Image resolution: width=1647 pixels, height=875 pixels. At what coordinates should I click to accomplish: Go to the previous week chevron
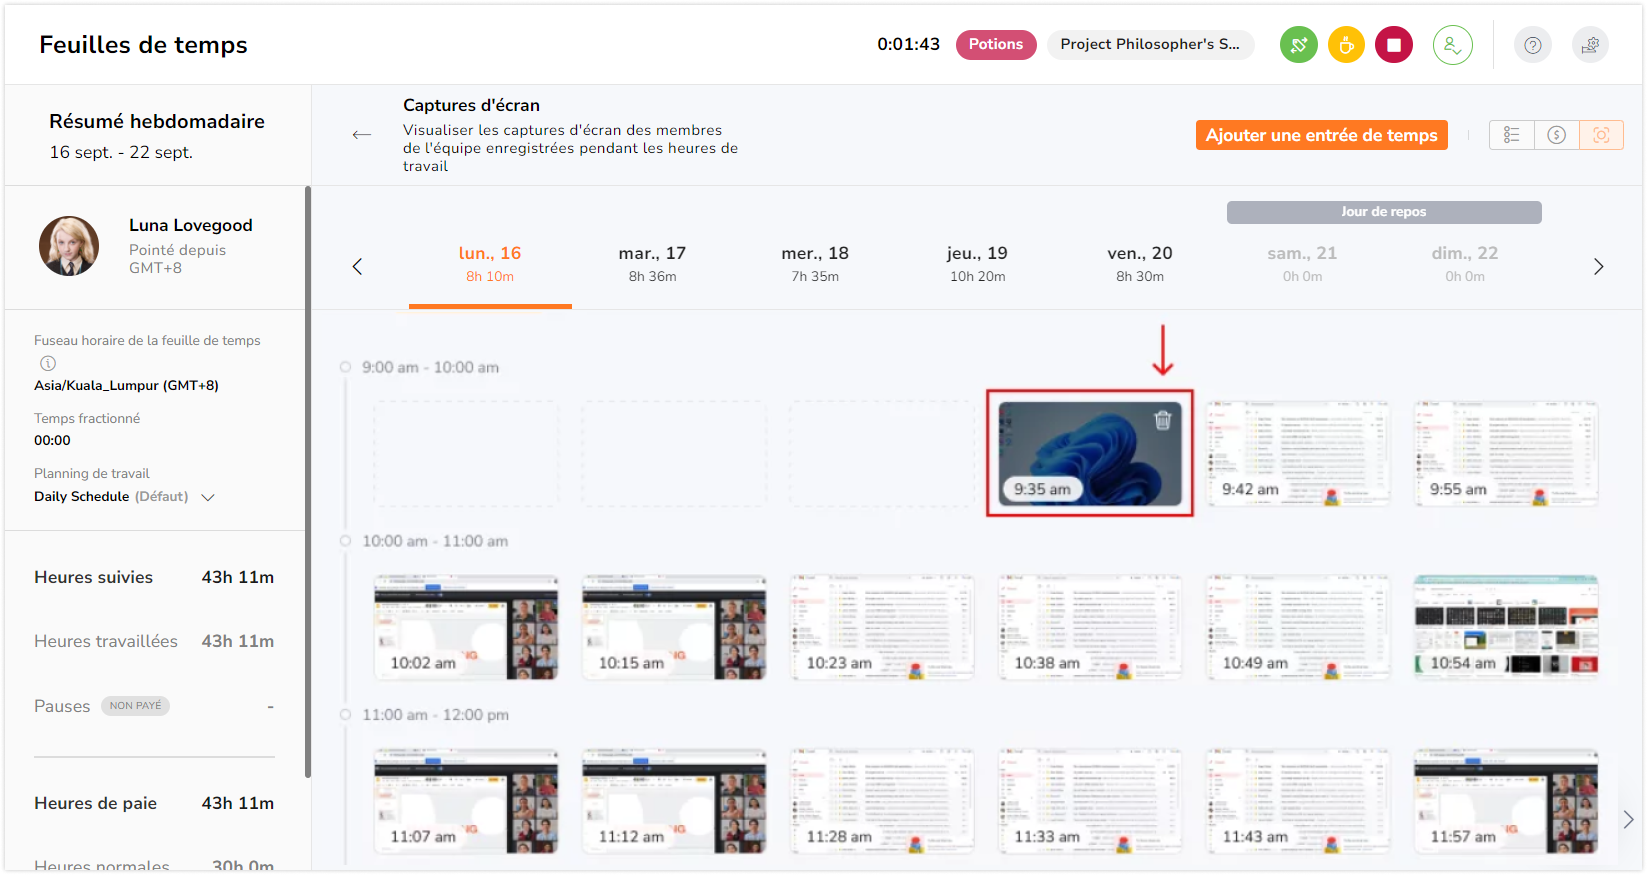click(x=357, y=267)
